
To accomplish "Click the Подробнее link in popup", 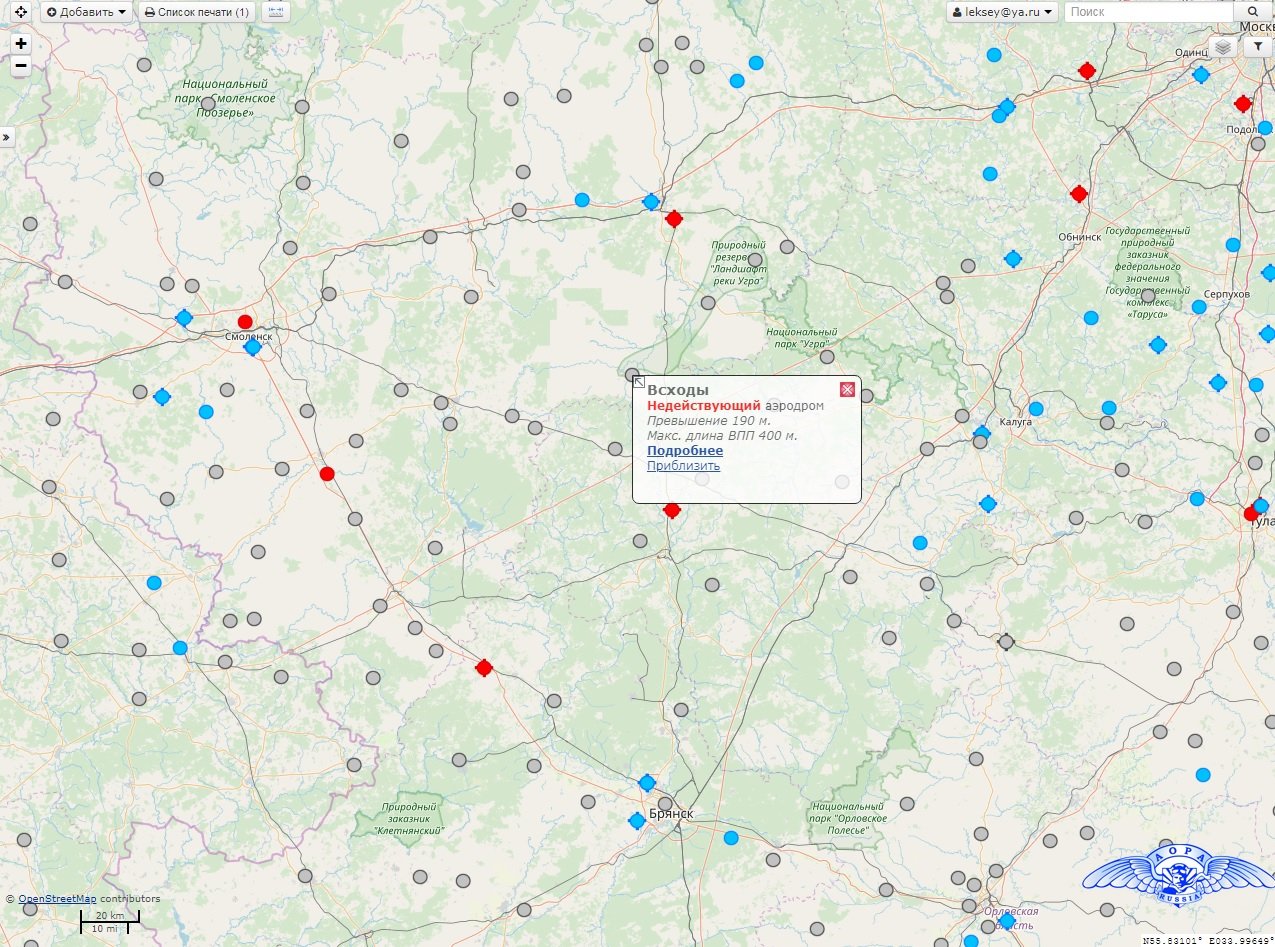I will click(x=685, y=451).
